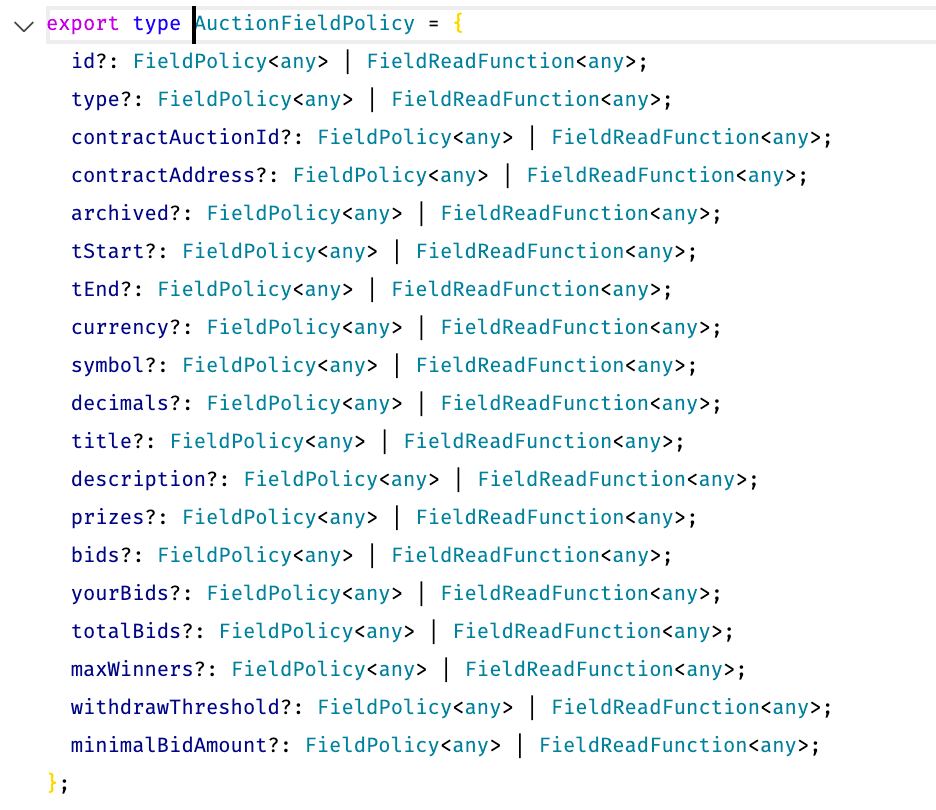Click FieldReadFunction on the id? line

[x=470, y=61]
